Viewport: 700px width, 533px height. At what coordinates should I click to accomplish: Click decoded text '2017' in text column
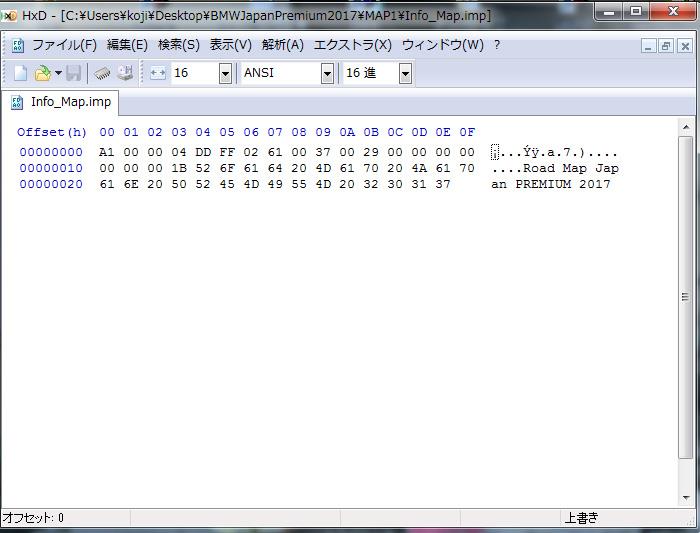595,184
